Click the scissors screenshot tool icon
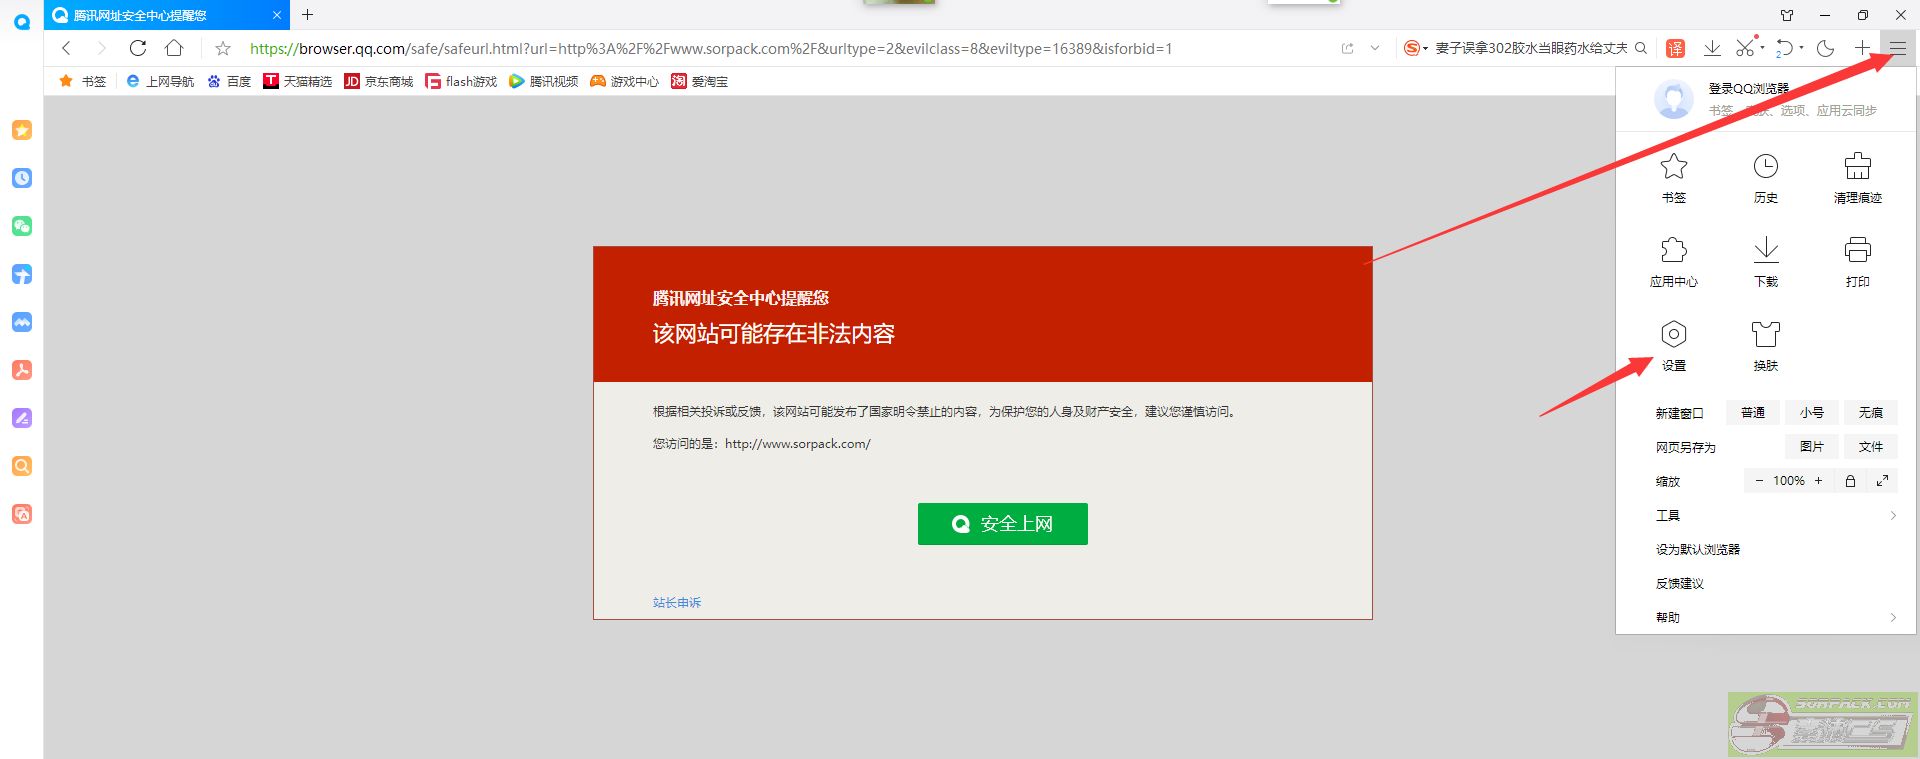The width and height of the screenshot is (1920, 759). coord(1745,48)
